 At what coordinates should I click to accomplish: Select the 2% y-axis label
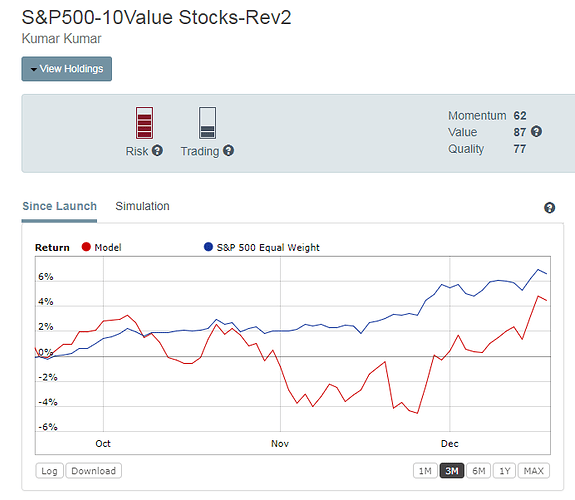(x=46, y=326)
